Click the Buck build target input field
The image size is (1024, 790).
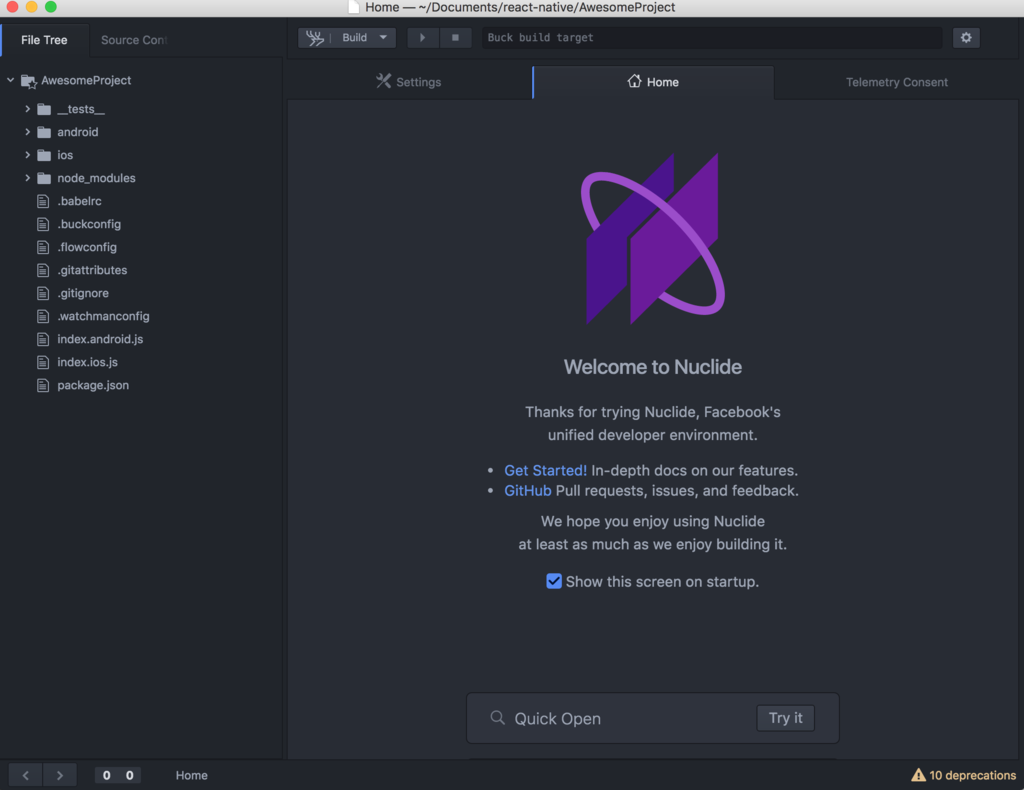tap(711, 38)
